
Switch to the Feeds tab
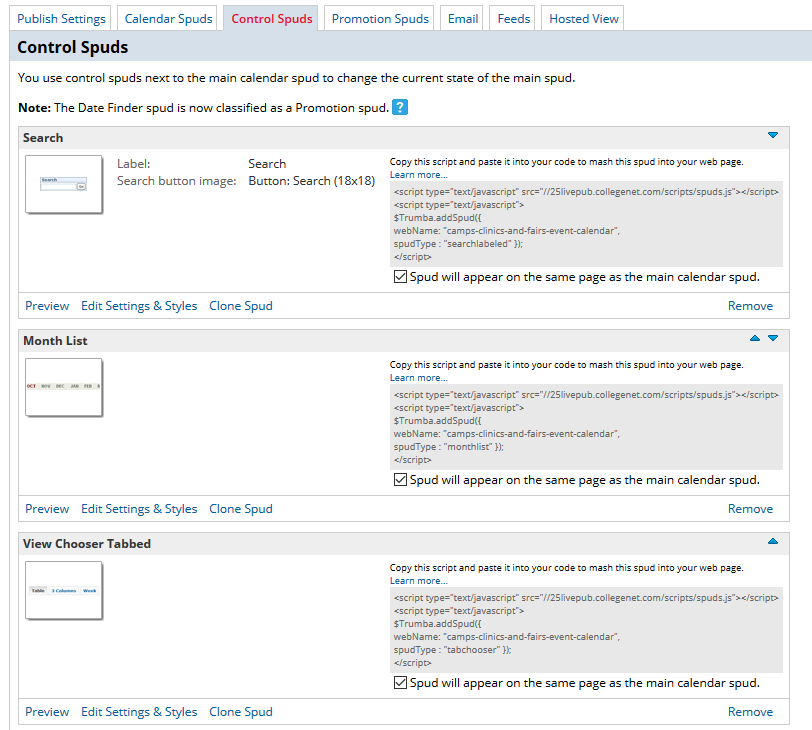pos(514,19)
